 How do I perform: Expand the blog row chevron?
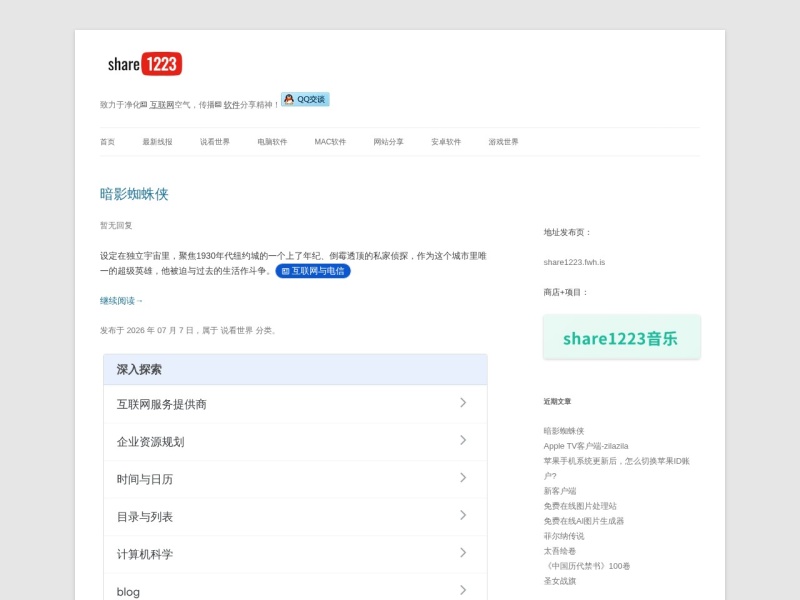(463, 590)
